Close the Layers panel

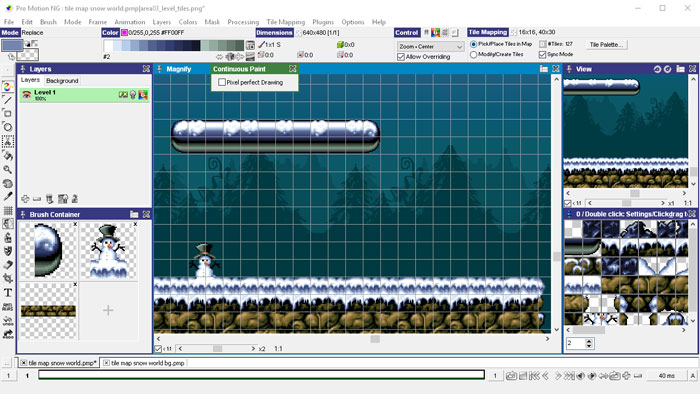coord(146,69)
